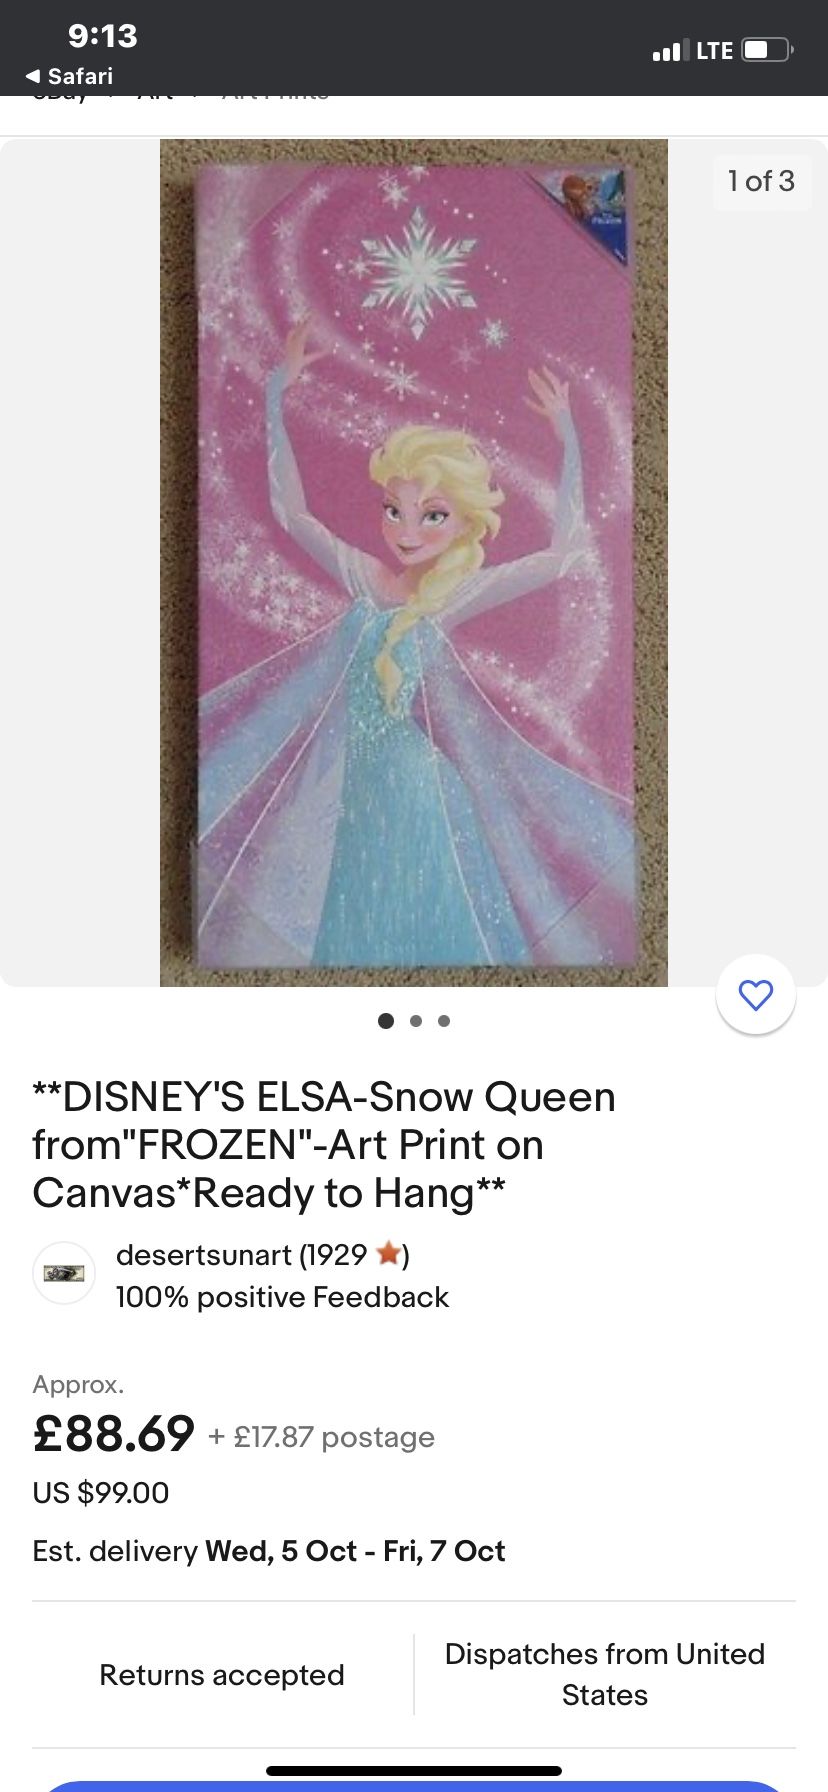
Task: Tap the Art Prints breadcrumb at top
Action: [x=275, y=97]
